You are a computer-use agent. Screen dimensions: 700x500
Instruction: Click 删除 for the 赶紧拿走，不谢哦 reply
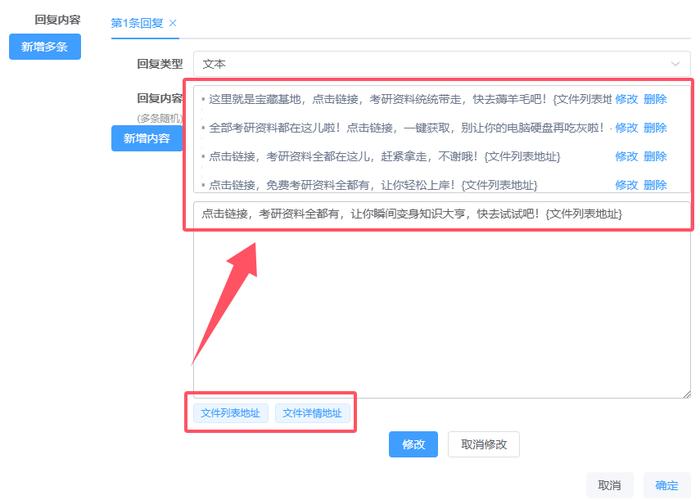click(x=655, y=156)
